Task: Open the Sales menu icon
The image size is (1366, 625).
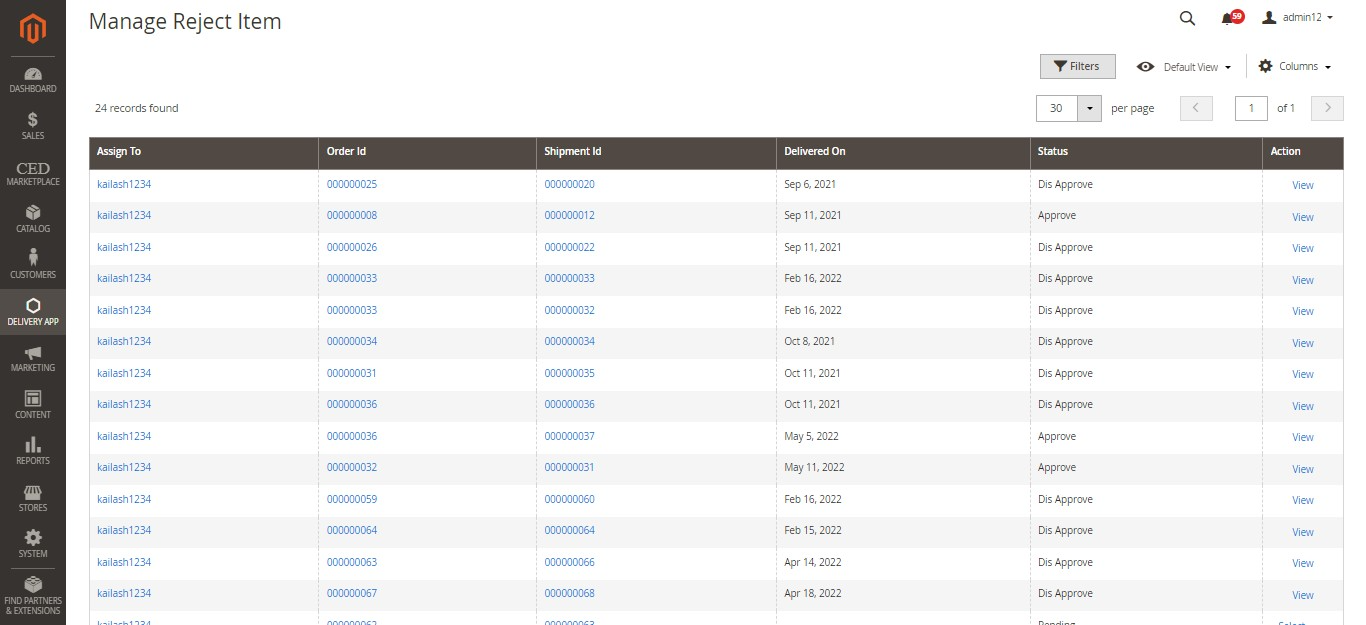Action: click(33, 126)
